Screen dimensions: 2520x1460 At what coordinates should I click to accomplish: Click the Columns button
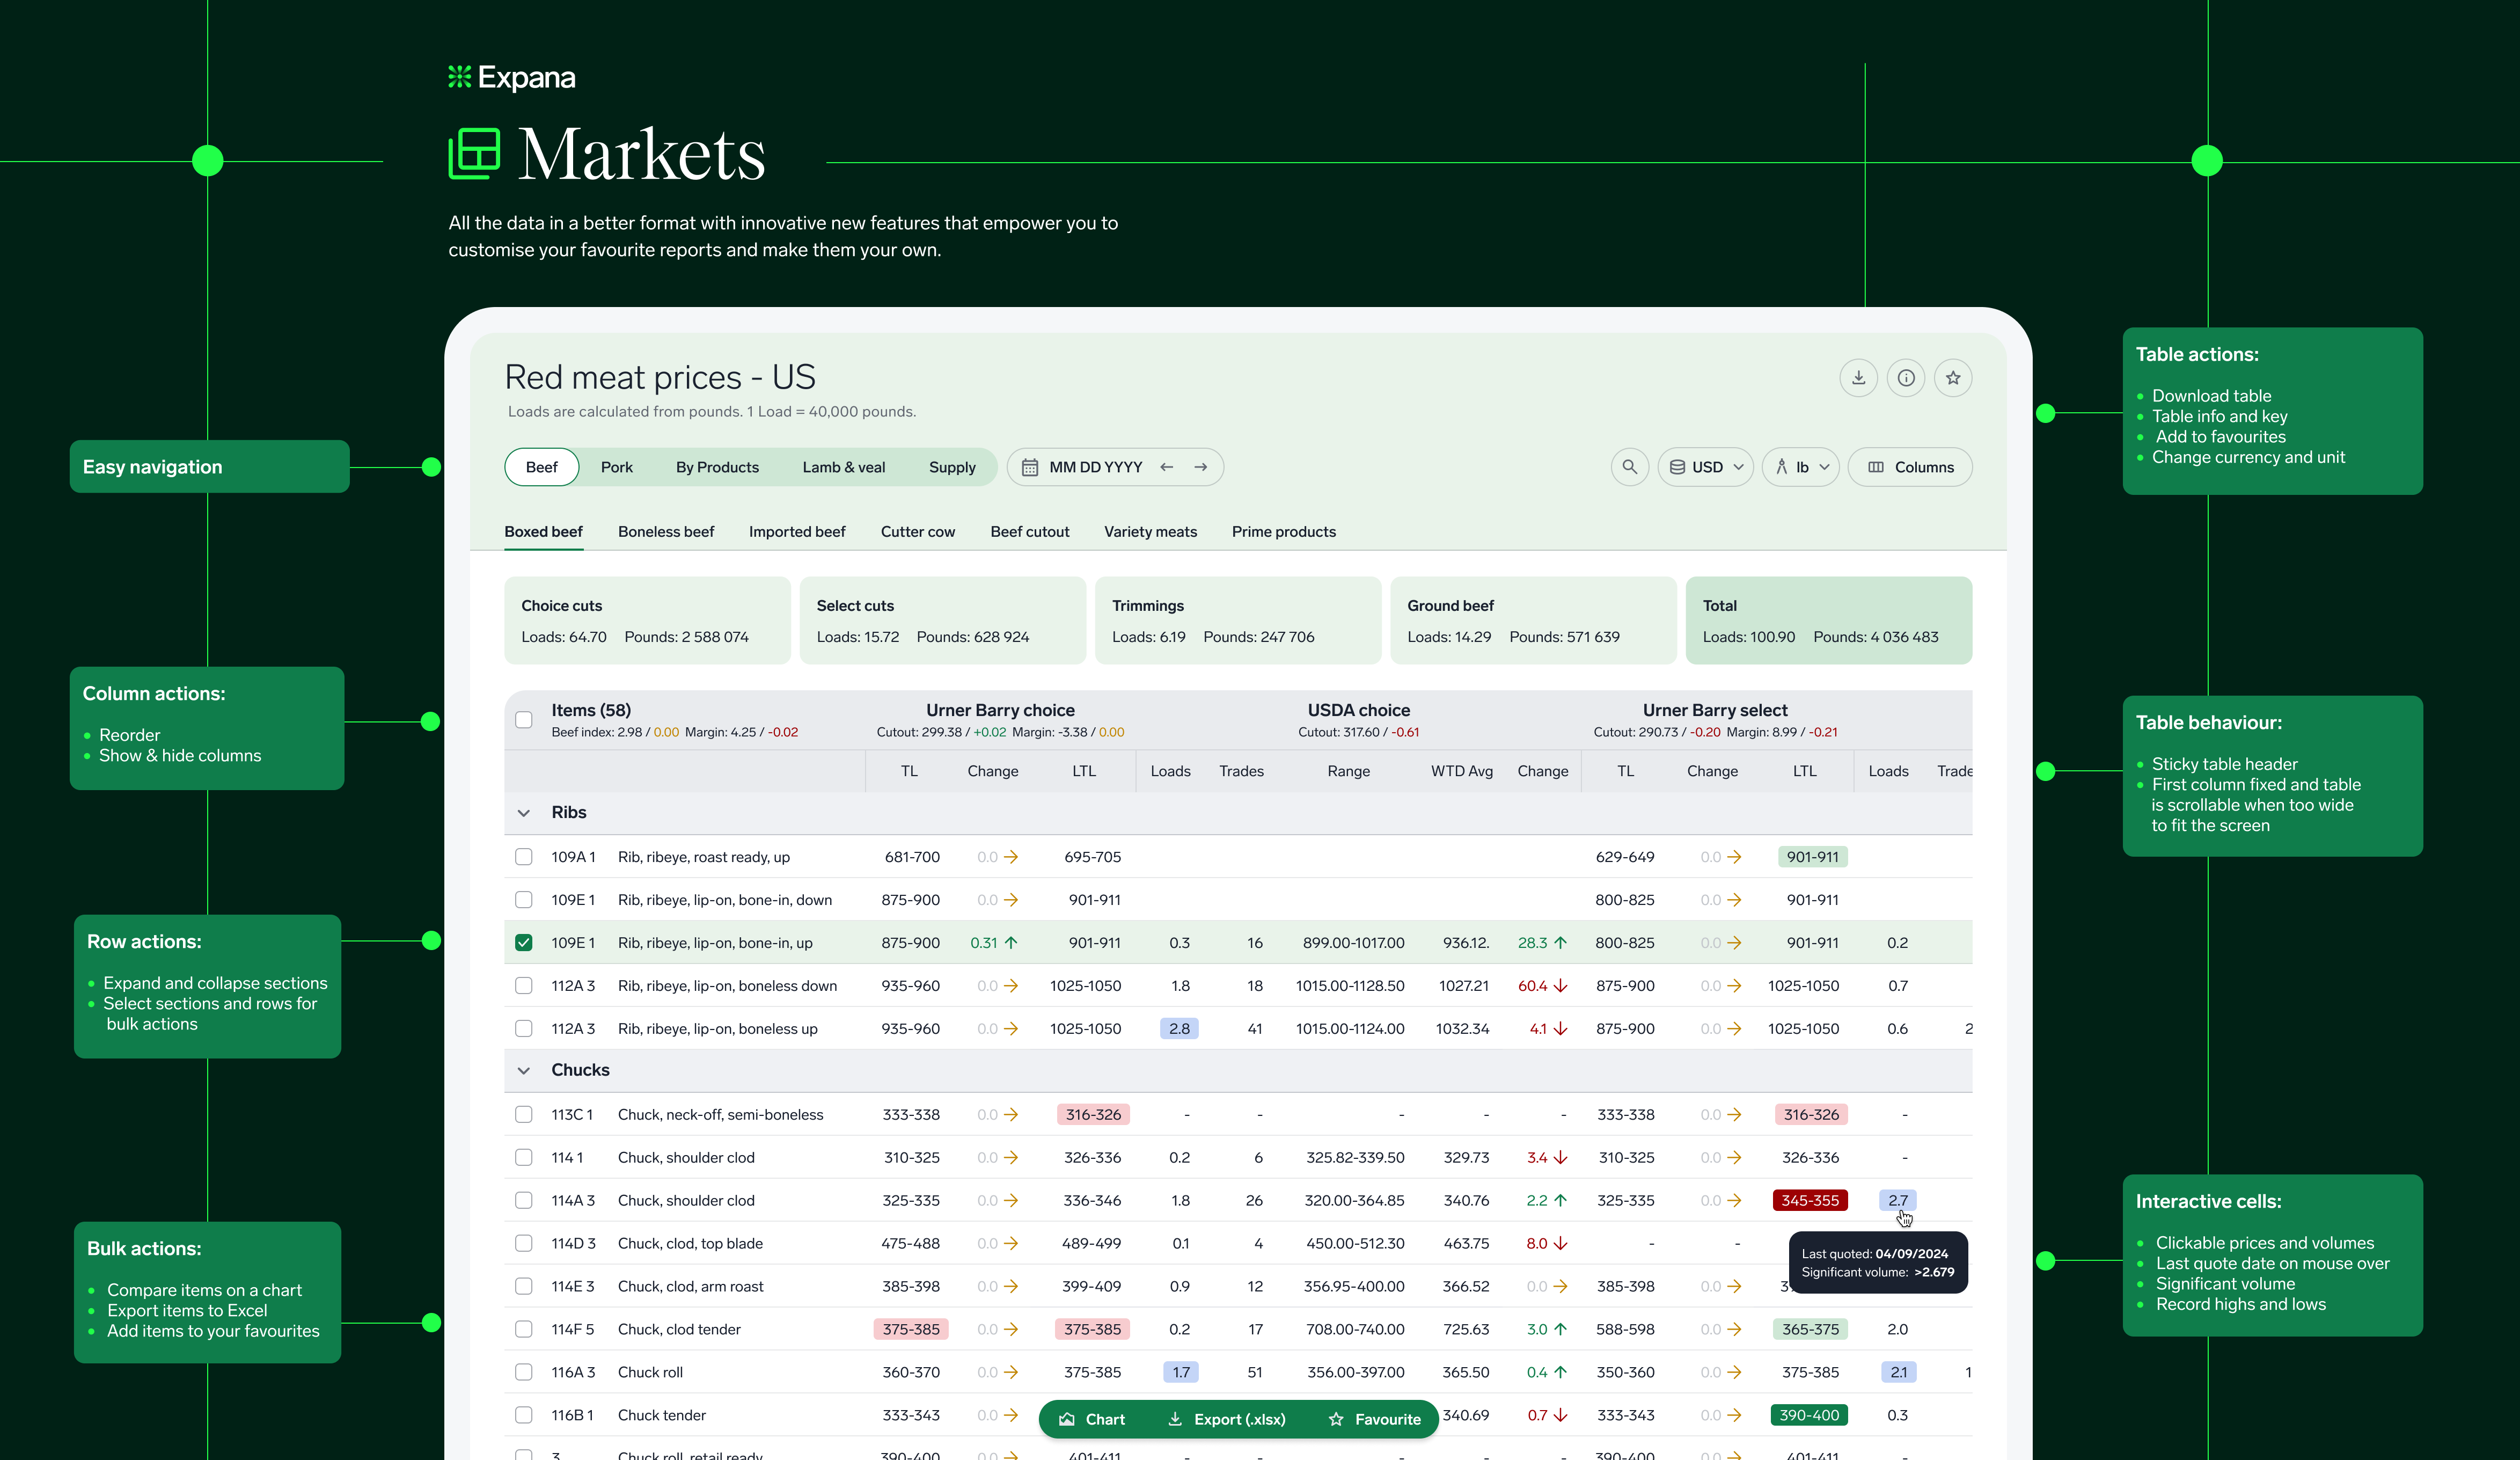(x=1910, y=467)
